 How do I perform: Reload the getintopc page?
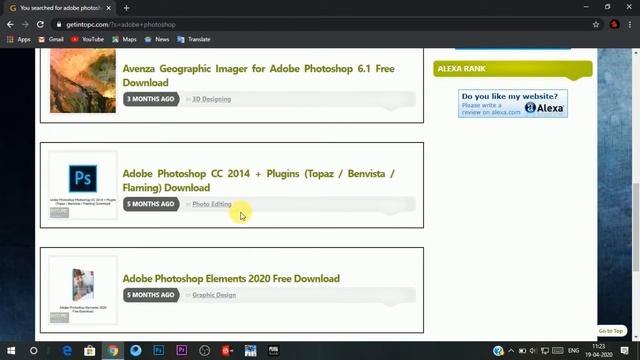point(40,24)
